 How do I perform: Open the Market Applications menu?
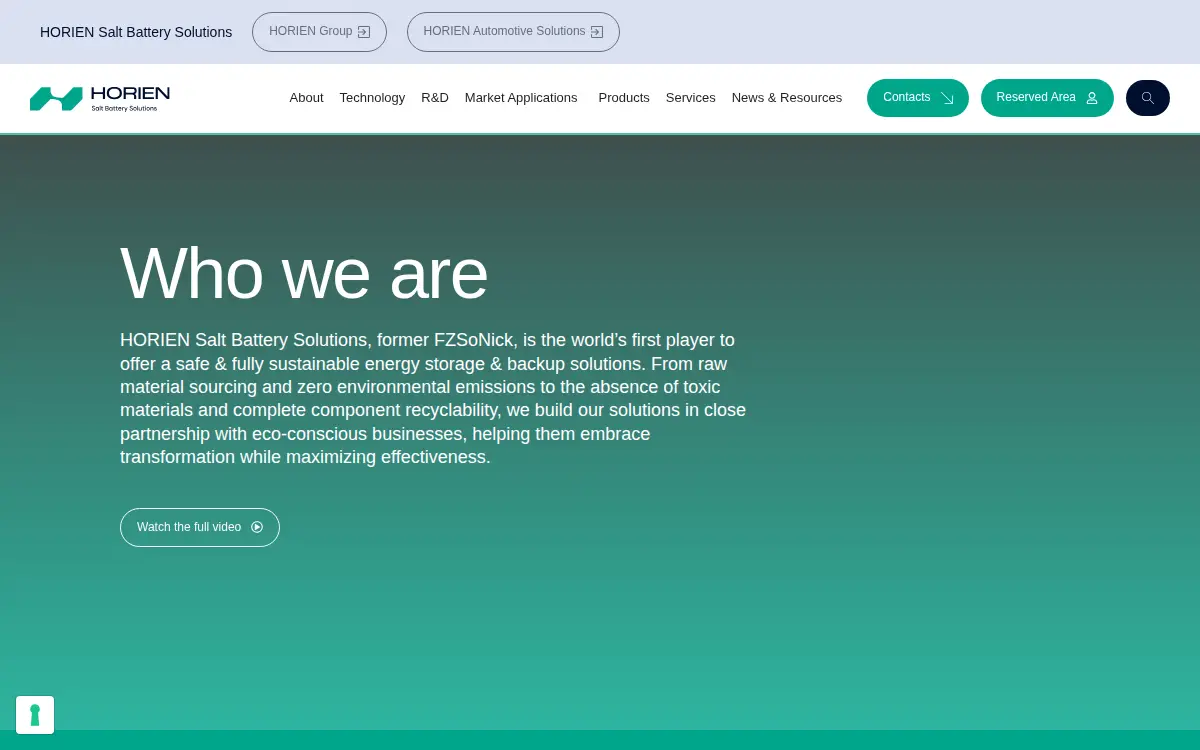(x=521, y=98)
